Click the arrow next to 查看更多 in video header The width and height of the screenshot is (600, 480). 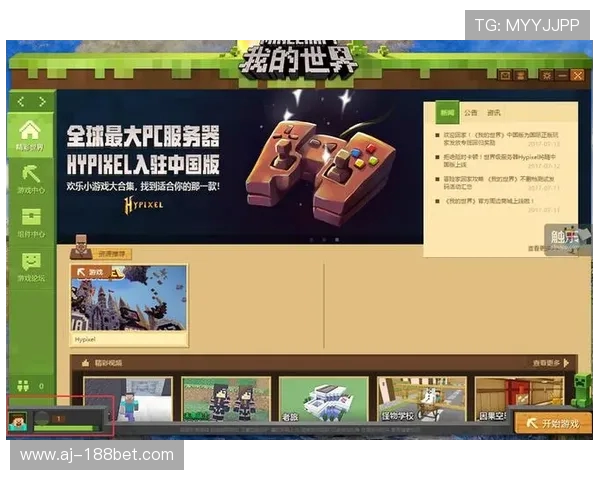coord(566,362)
